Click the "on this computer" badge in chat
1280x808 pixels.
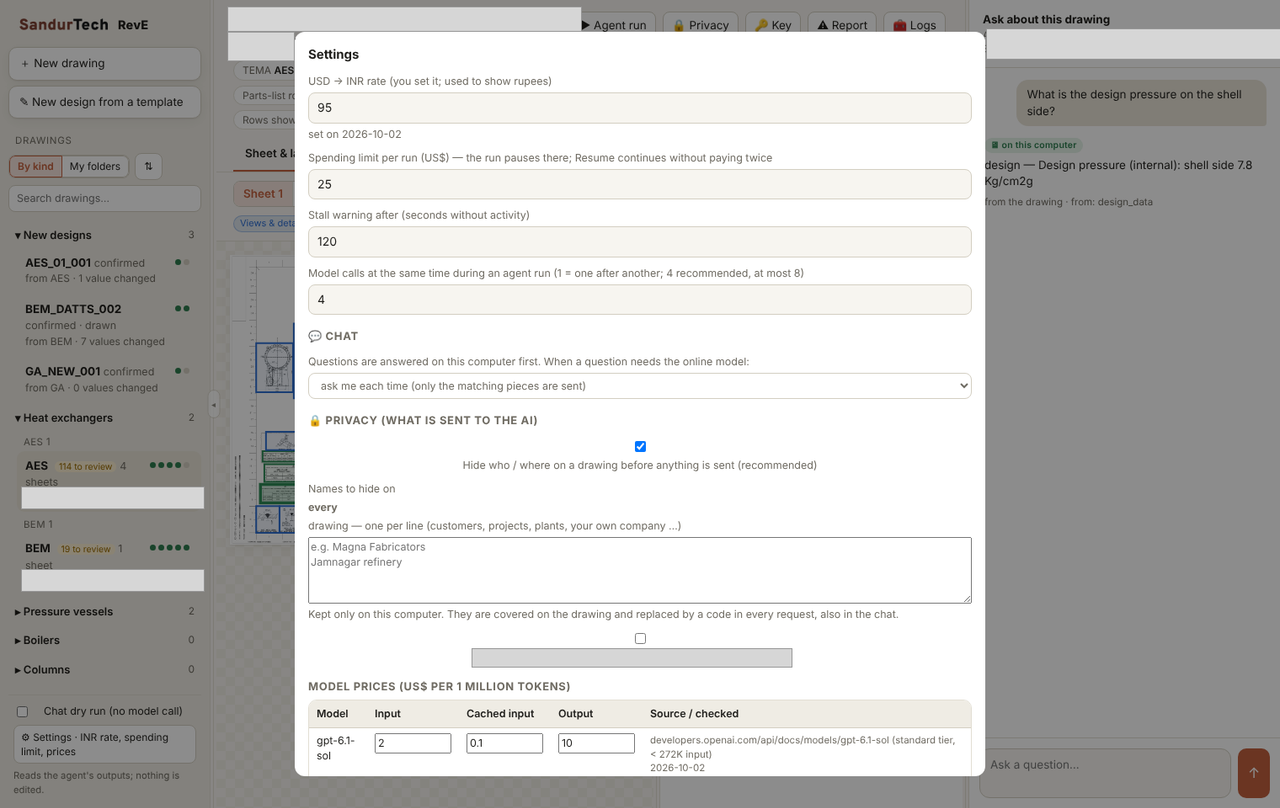(x=1034, y=145)
